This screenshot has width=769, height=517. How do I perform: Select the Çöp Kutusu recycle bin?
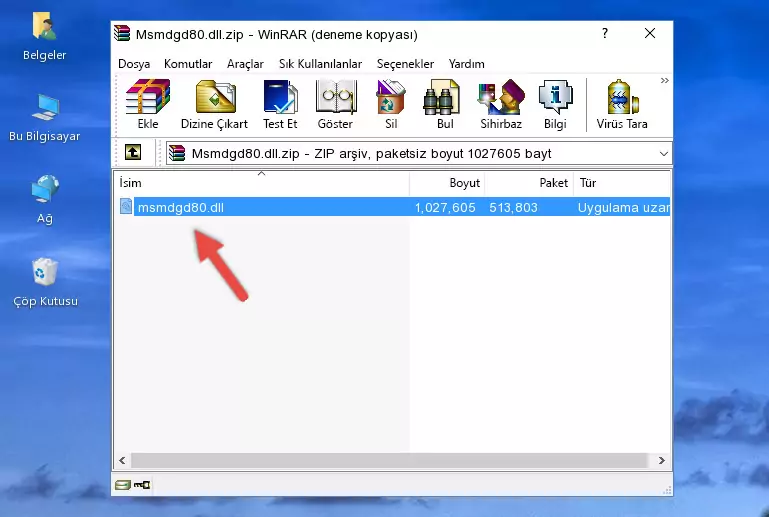pos(45,282)
